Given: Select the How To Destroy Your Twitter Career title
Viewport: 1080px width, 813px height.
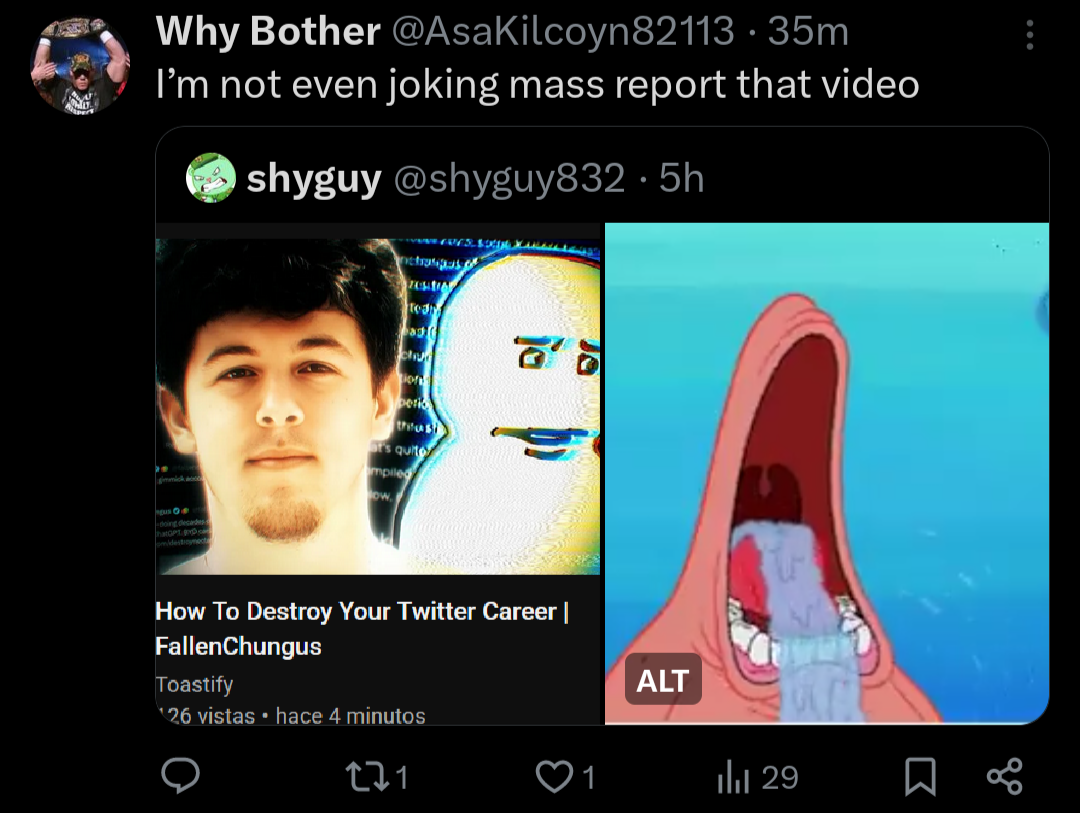Looking at the screenshot, I should (362, 628).
